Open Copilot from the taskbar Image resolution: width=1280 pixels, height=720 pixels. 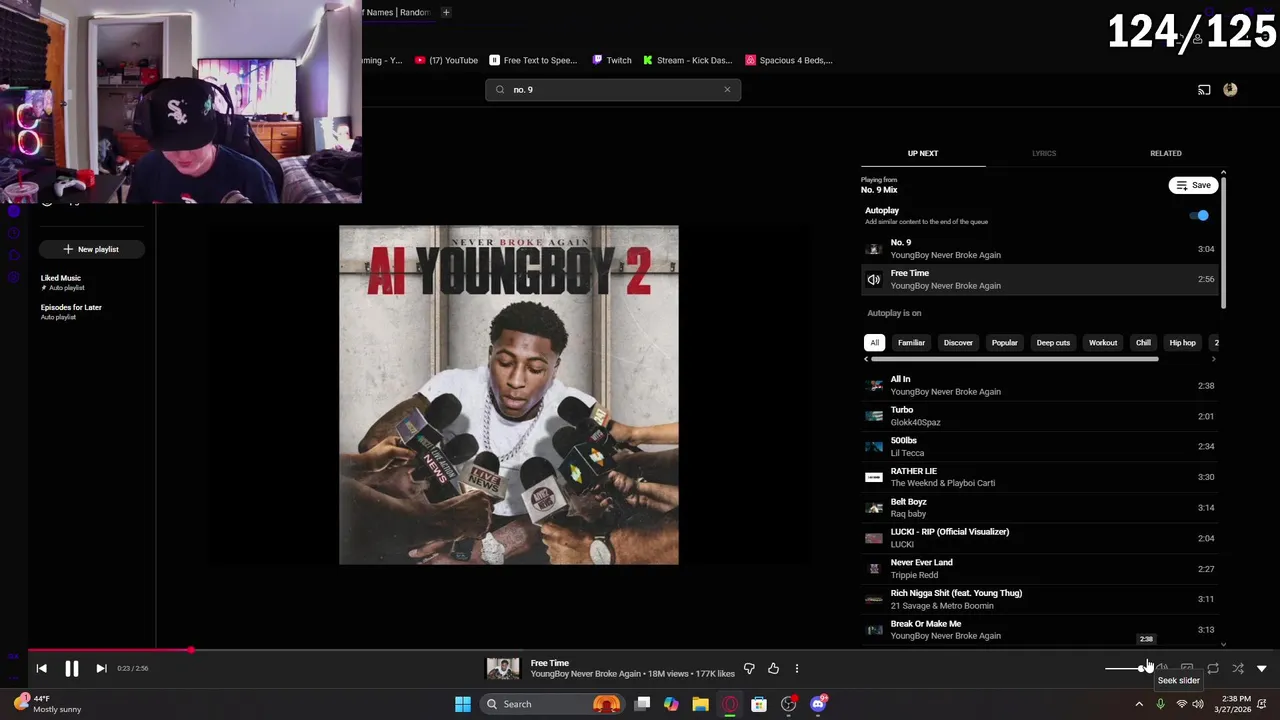tap(671, 704)
